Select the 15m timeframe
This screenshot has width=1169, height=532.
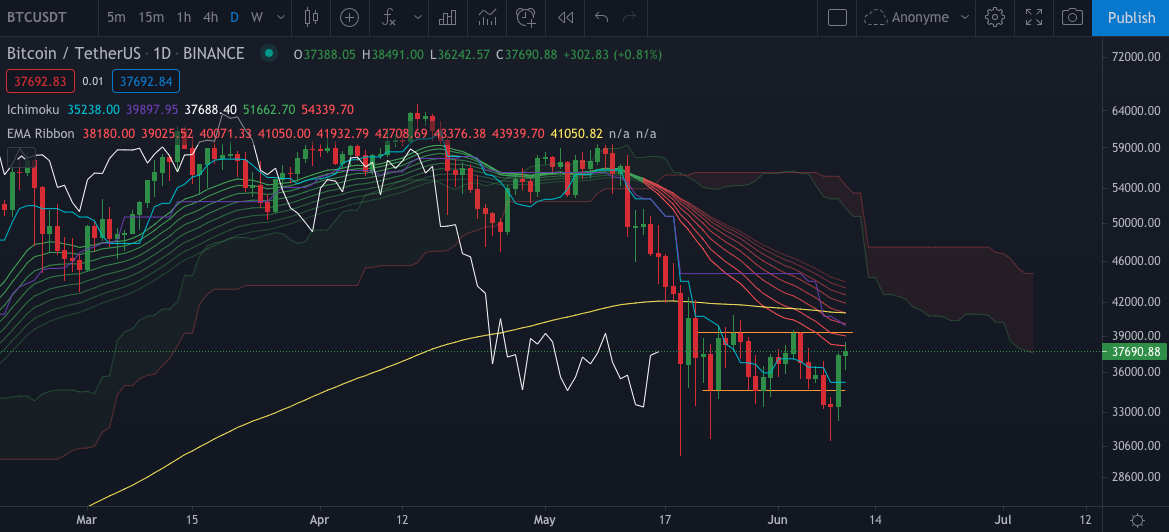[x=151, y=17]
